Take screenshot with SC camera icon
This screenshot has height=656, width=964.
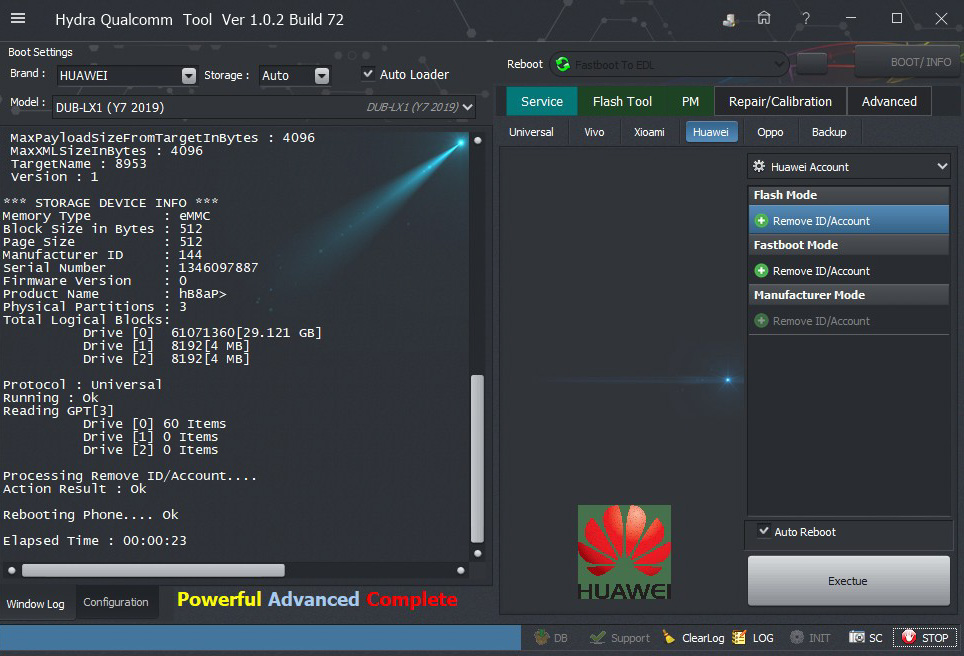pyautogui.click(x=857, y=637)
